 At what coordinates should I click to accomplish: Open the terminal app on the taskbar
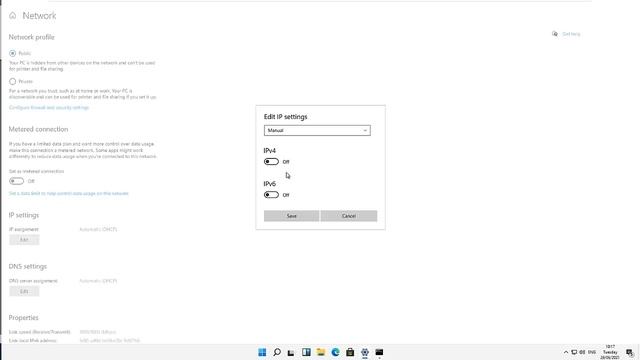pyautogui.click(x=380, y=352)
